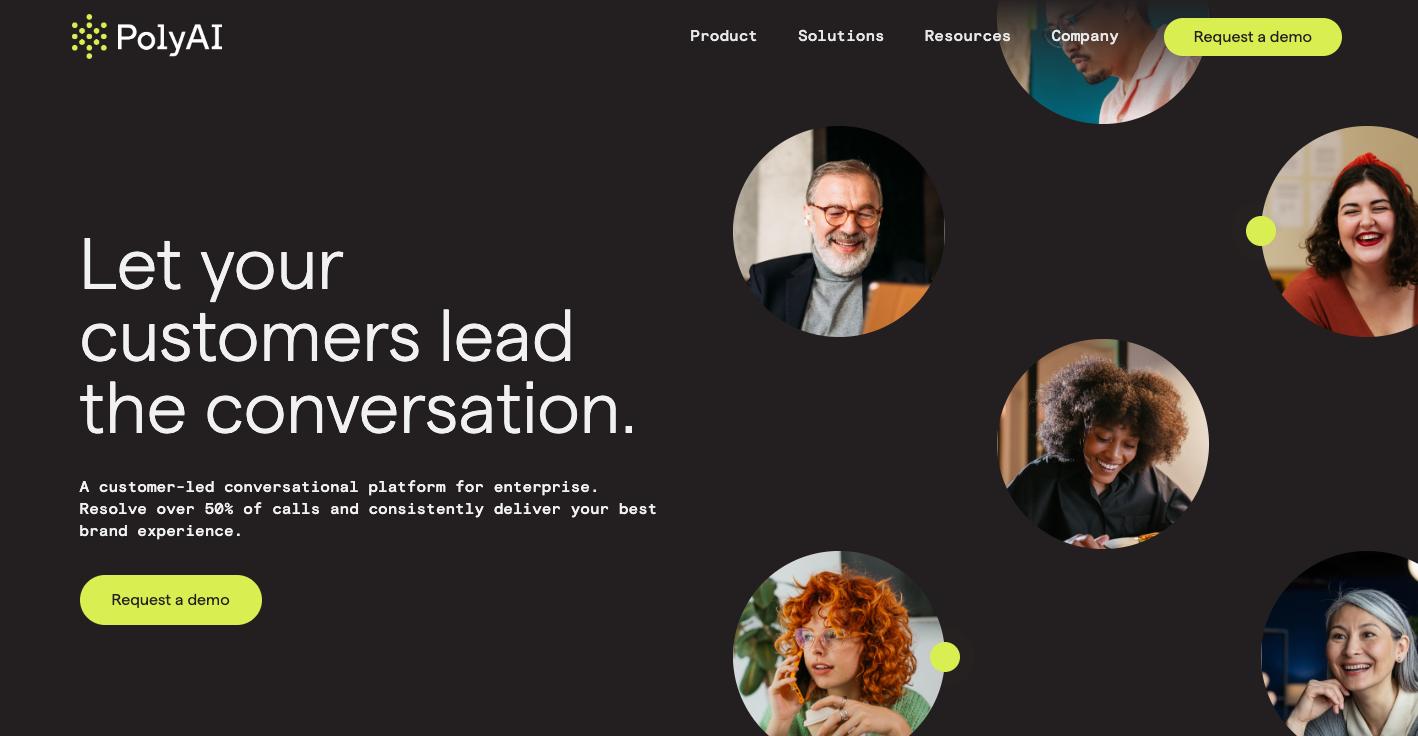Select the curly dark-haired woman photo
This screenshot has height=736, width=1418.
(x=1103, y=444)
